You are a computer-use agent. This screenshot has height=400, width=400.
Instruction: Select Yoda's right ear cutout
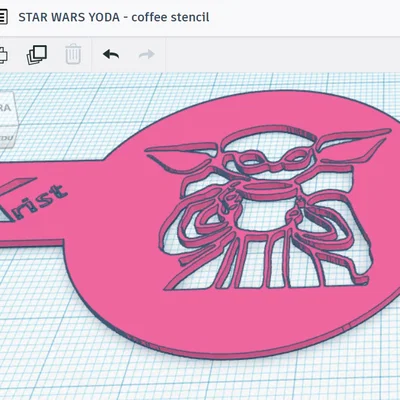pyautogui.click(x=353, y=144)
